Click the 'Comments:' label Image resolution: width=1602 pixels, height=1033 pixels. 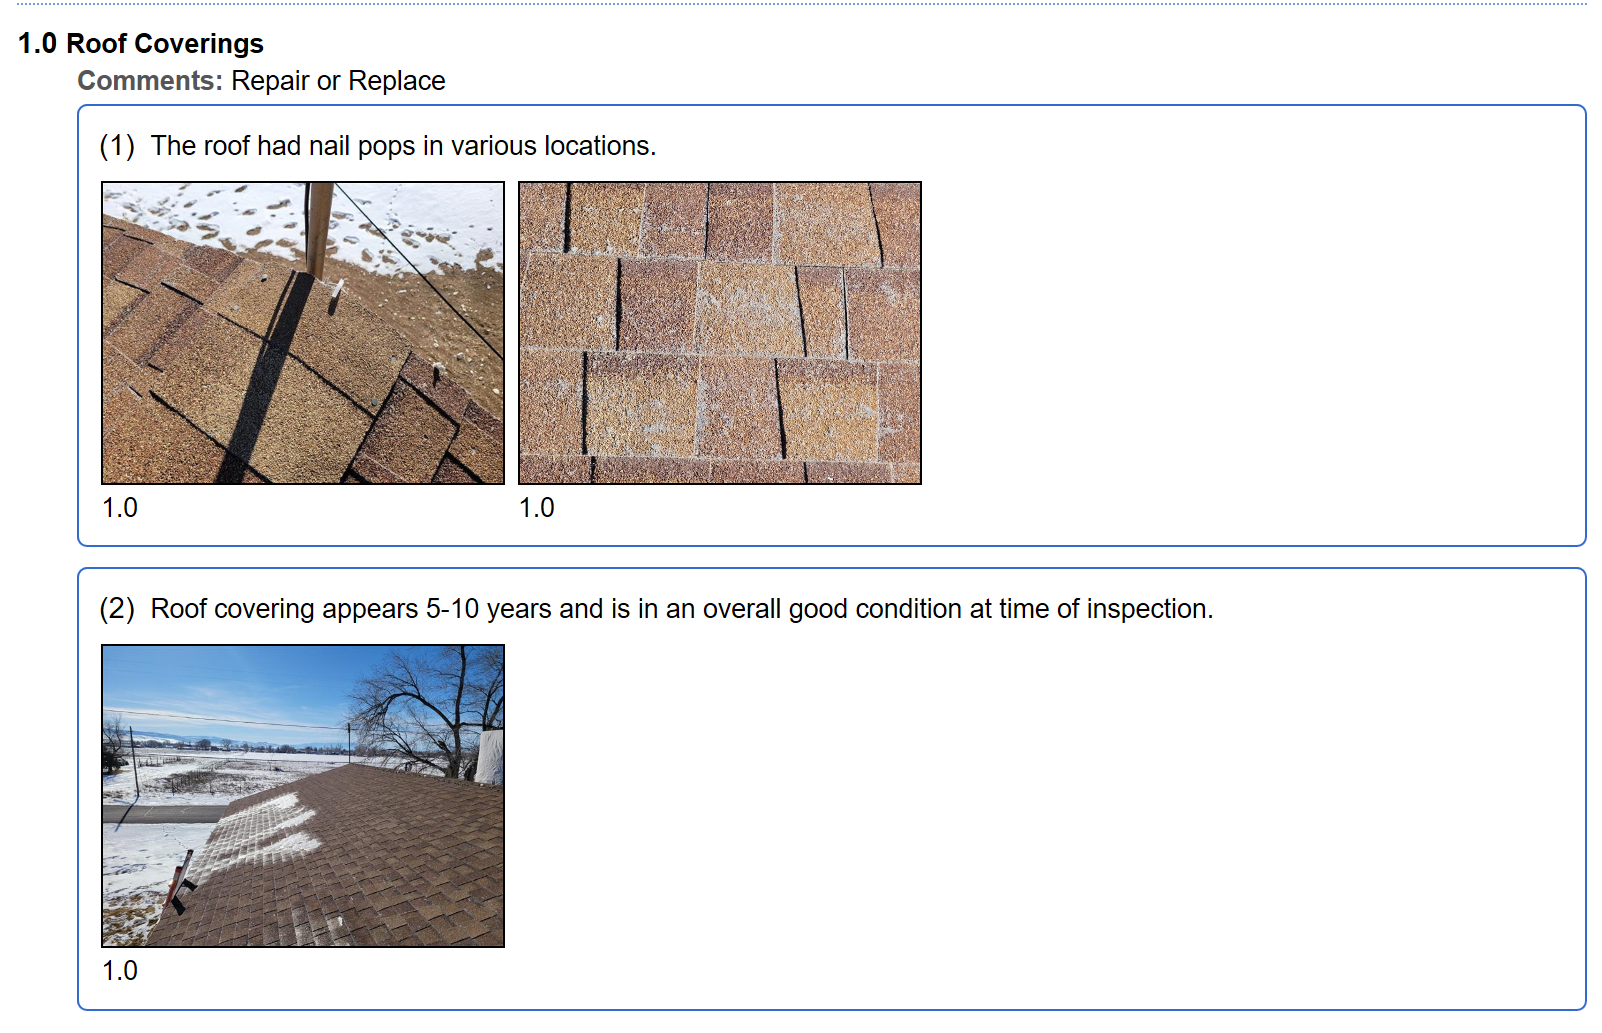click(150, 81)
